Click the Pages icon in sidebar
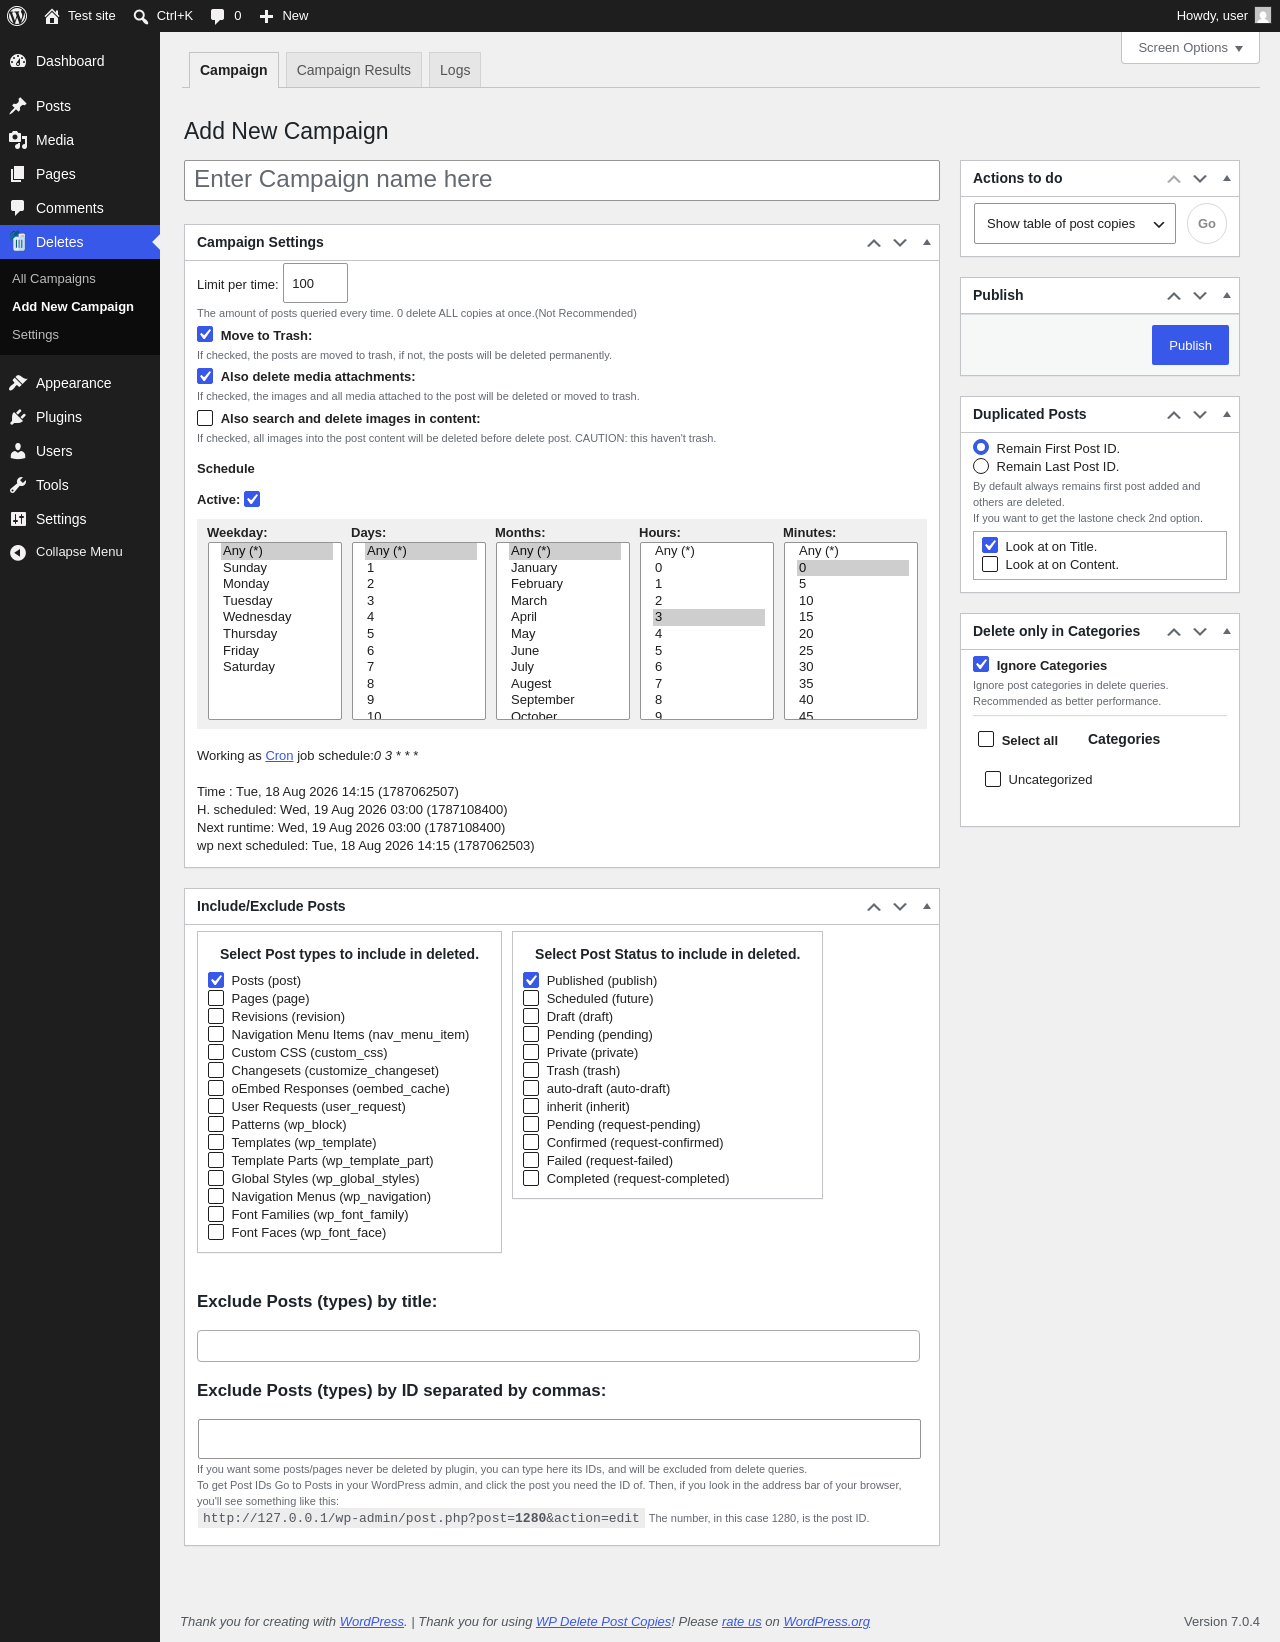This screenshot has height=1642, width=1280. pyautogui.click(x=18, y=174)
